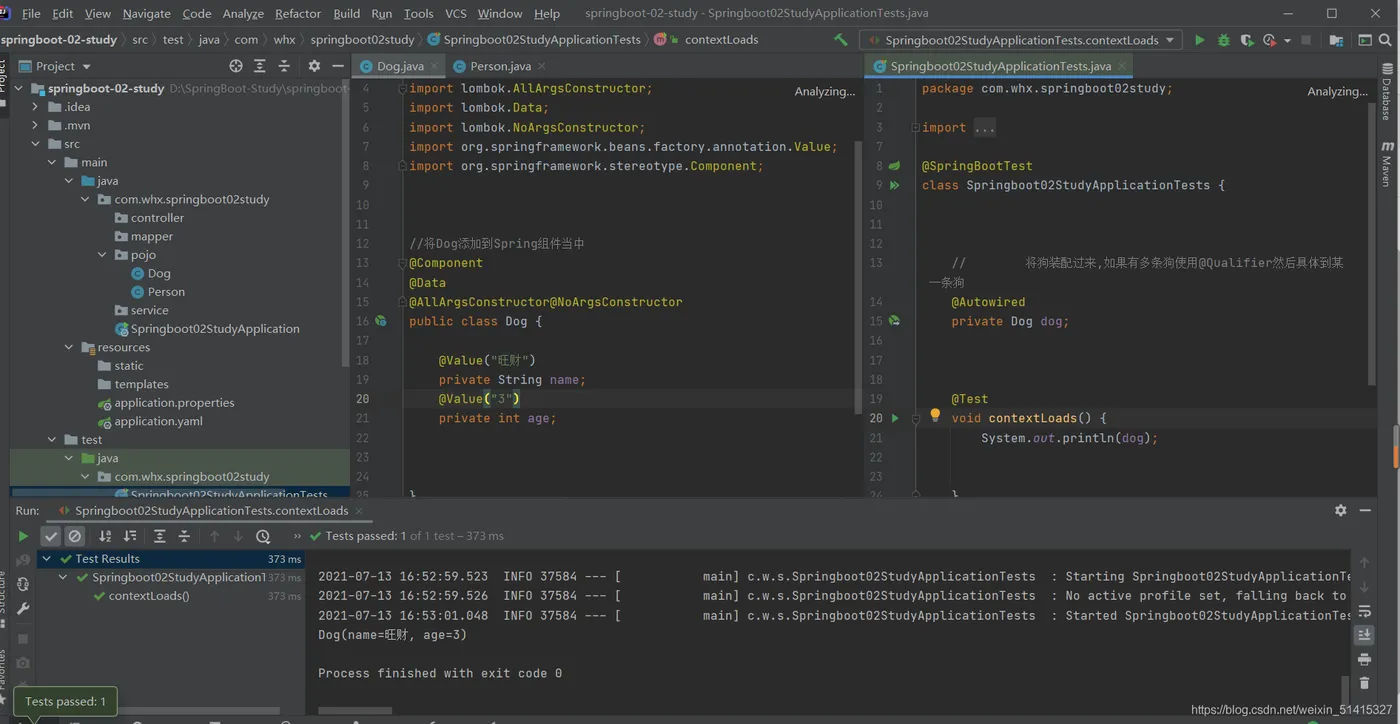Collapse the Test Results node
The height and width of the screenshot is (724, 1400).
[x=47, y=559]
